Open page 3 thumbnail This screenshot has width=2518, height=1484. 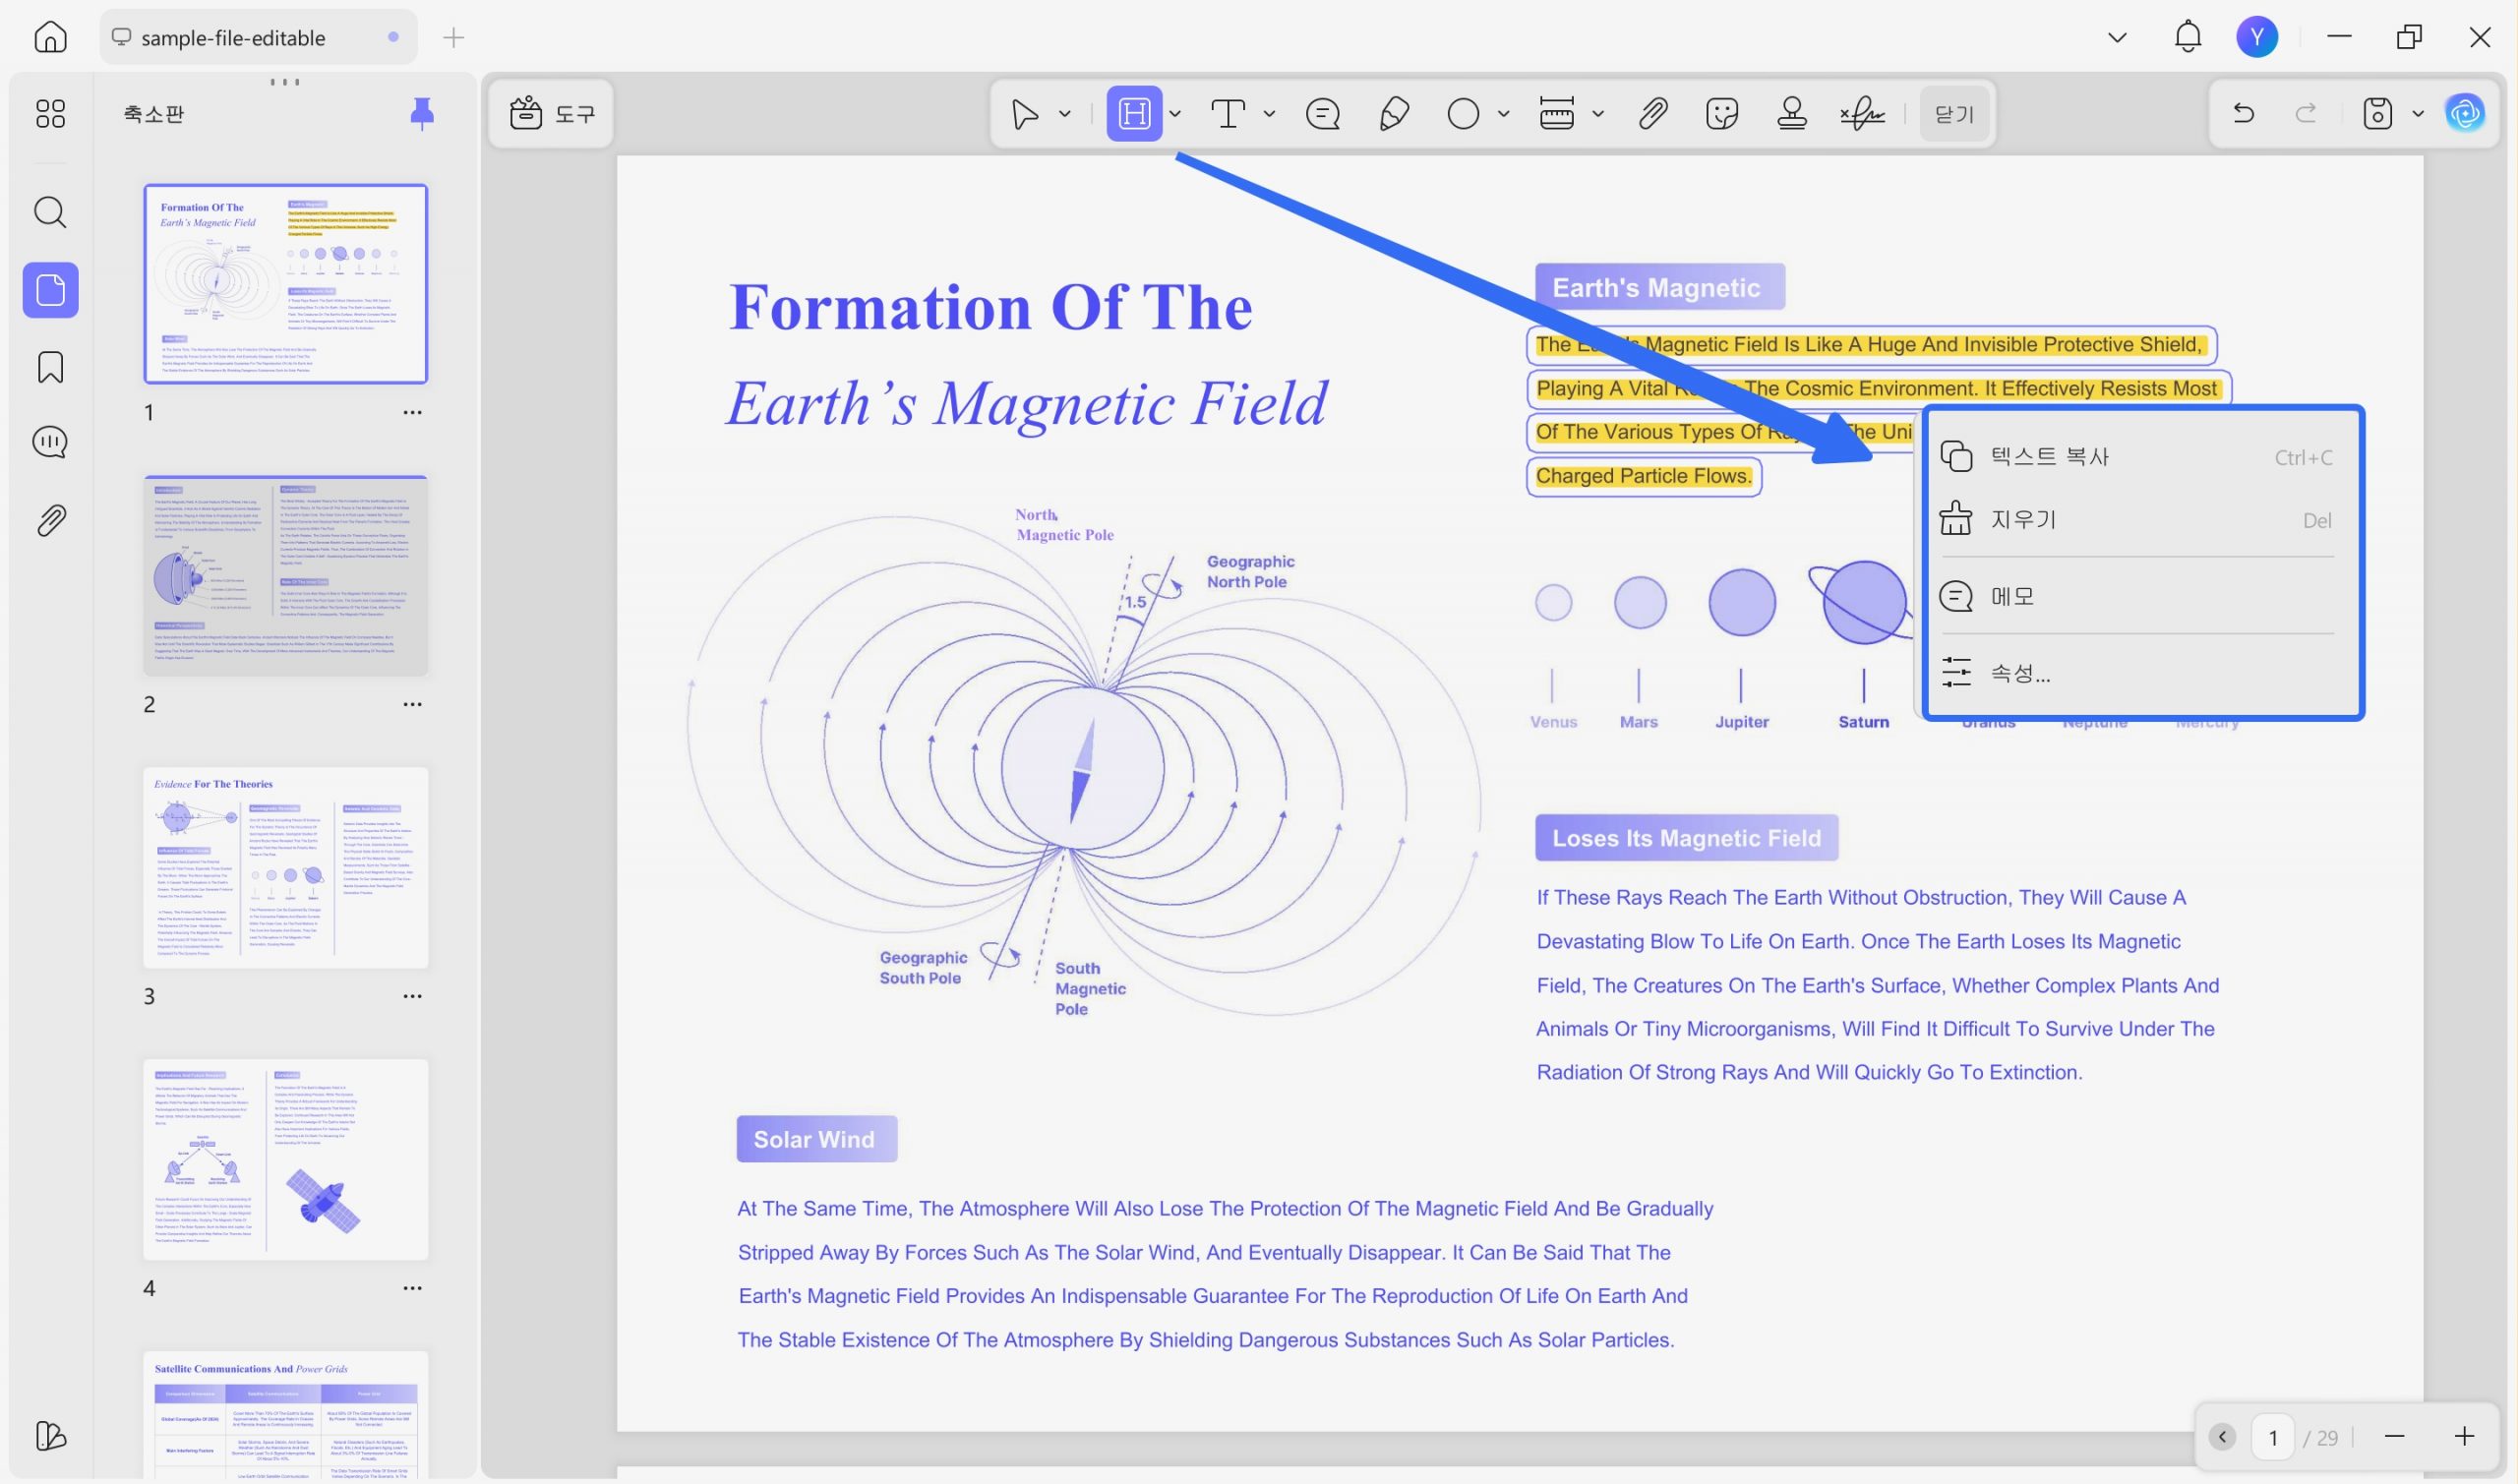[x=286, y=868]
